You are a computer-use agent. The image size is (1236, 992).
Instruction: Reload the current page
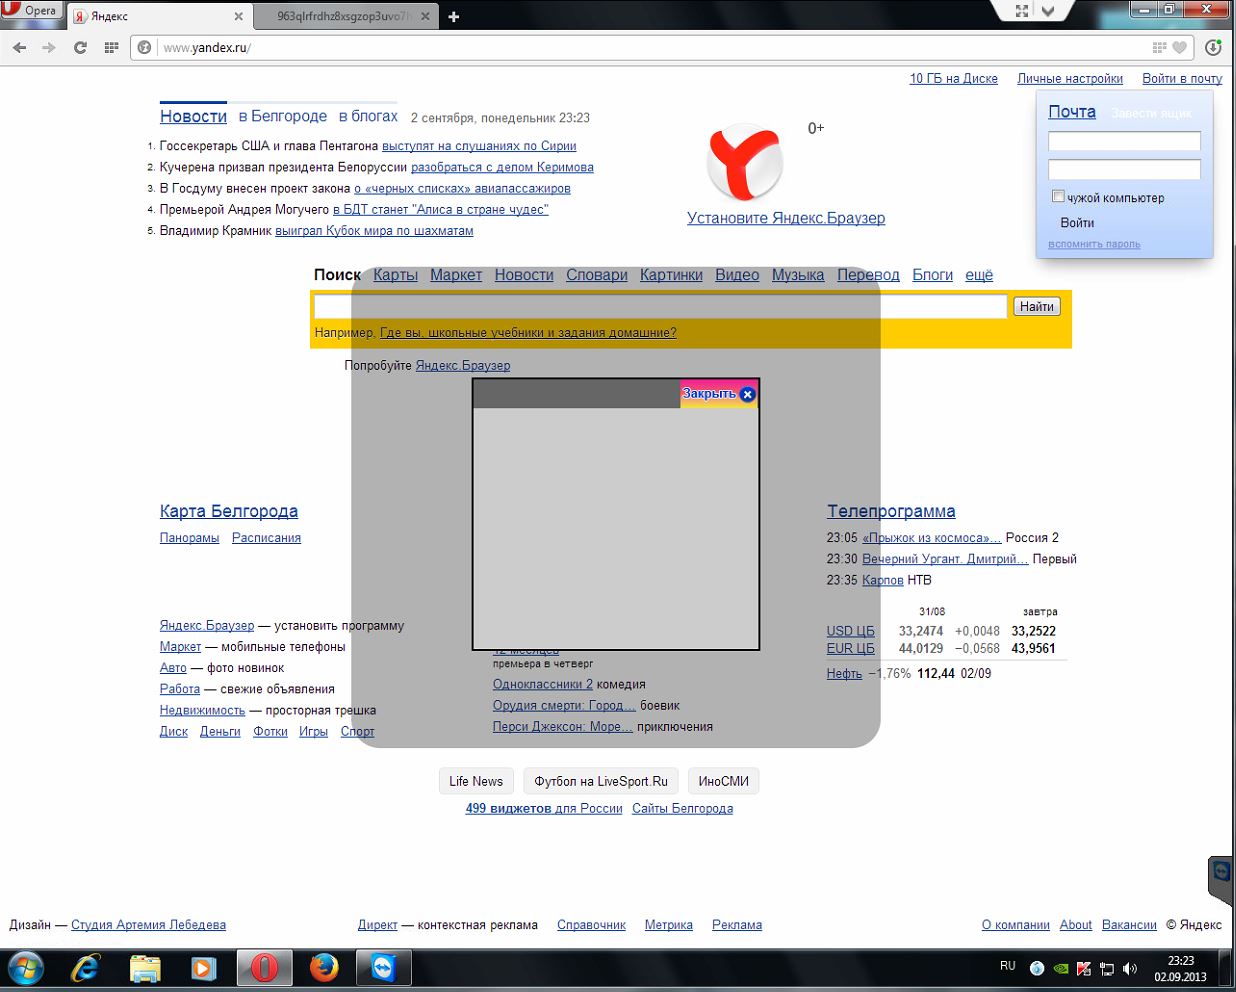(80, 47)
